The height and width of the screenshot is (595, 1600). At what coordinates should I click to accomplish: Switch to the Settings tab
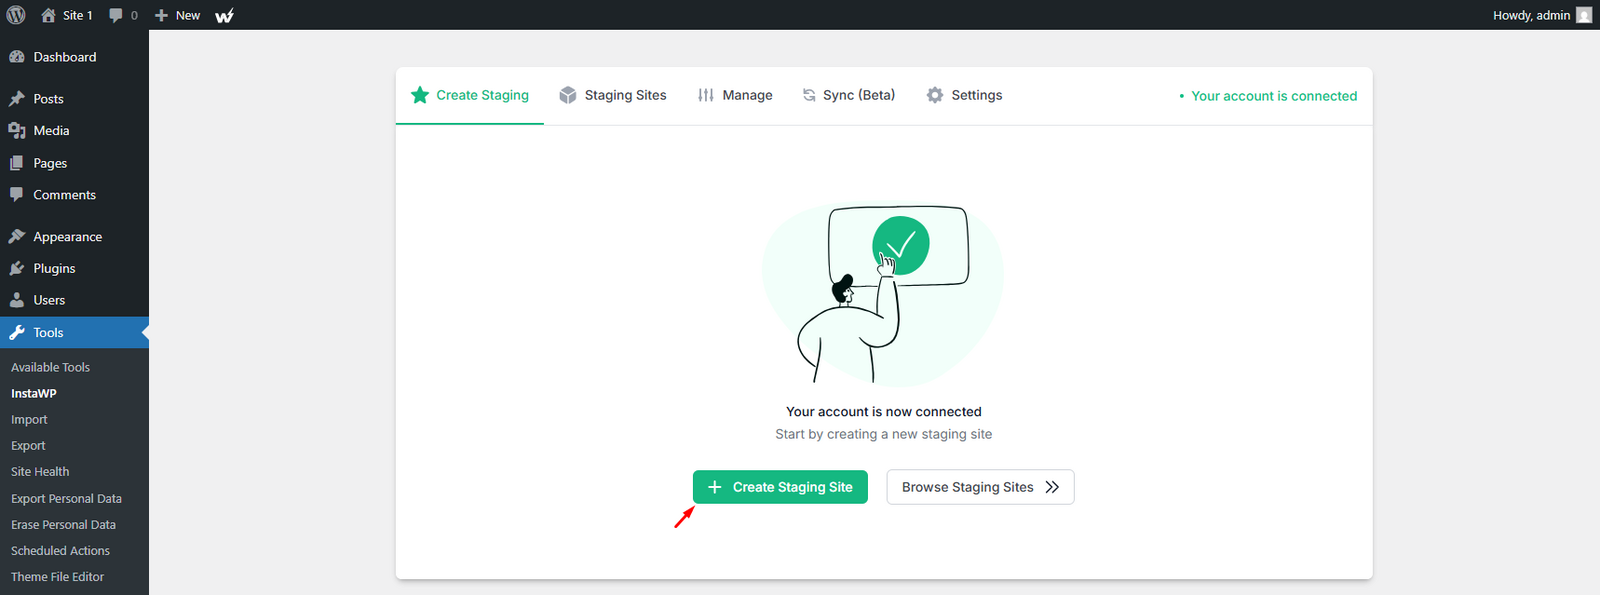pyautogui.click(x=964, y=95)
